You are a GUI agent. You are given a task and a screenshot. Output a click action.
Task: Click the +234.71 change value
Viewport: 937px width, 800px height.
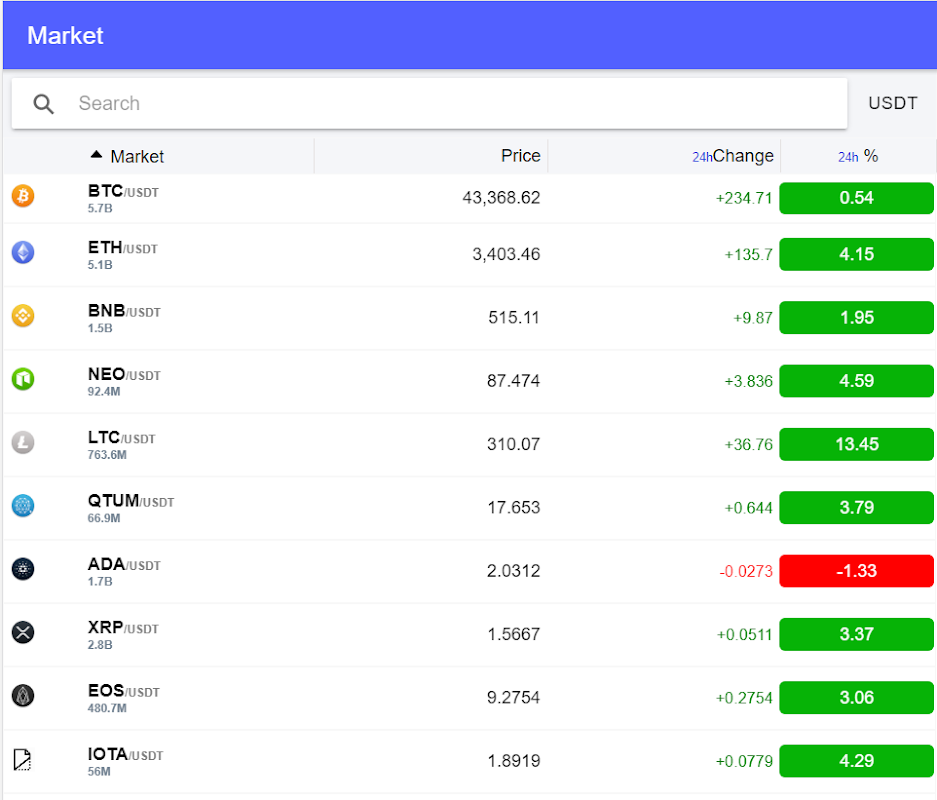point(744,198)
